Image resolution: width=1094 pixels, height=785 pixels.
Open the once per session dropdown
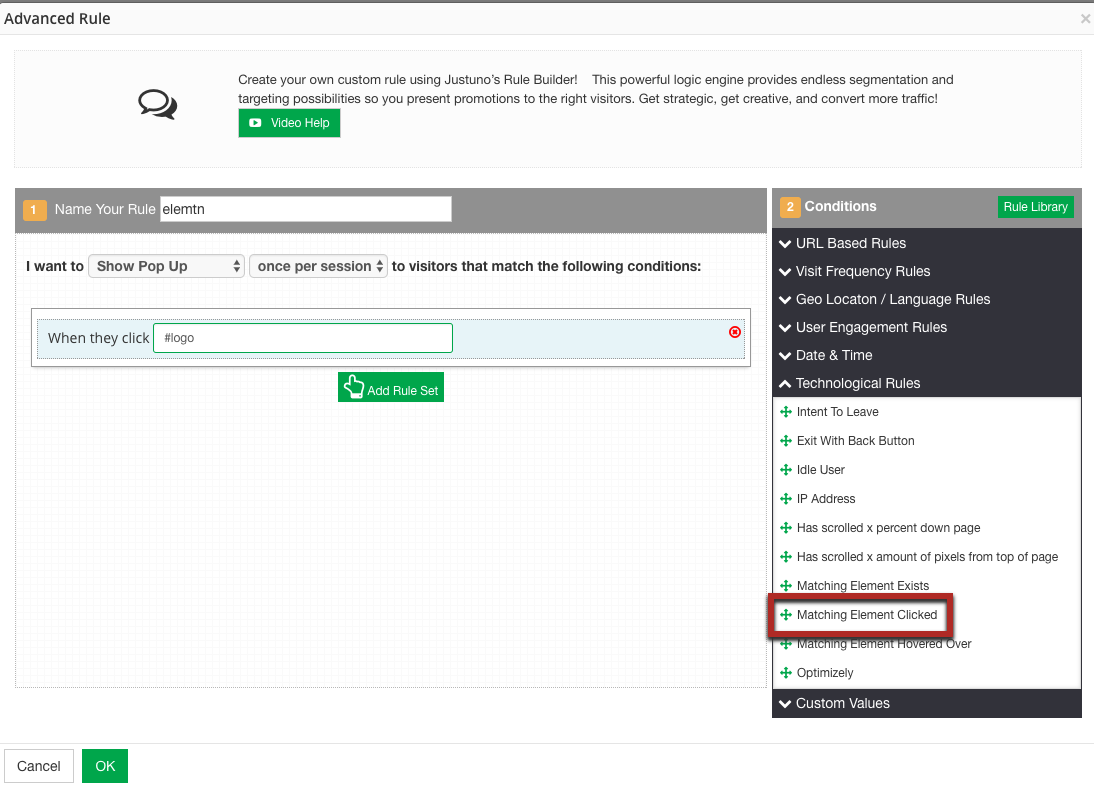click(x=318, y=266)
